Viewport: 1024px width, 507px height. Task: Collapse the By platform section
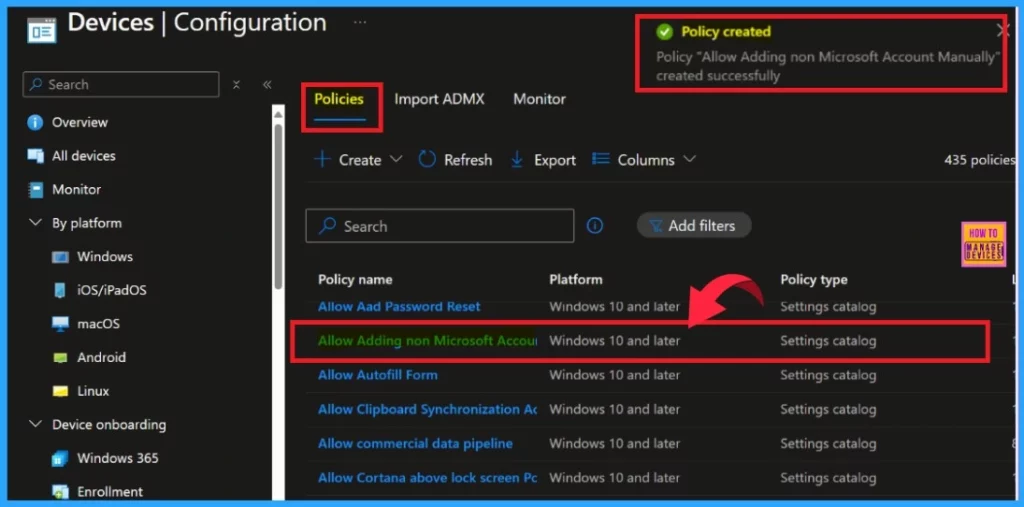(35, 223)
